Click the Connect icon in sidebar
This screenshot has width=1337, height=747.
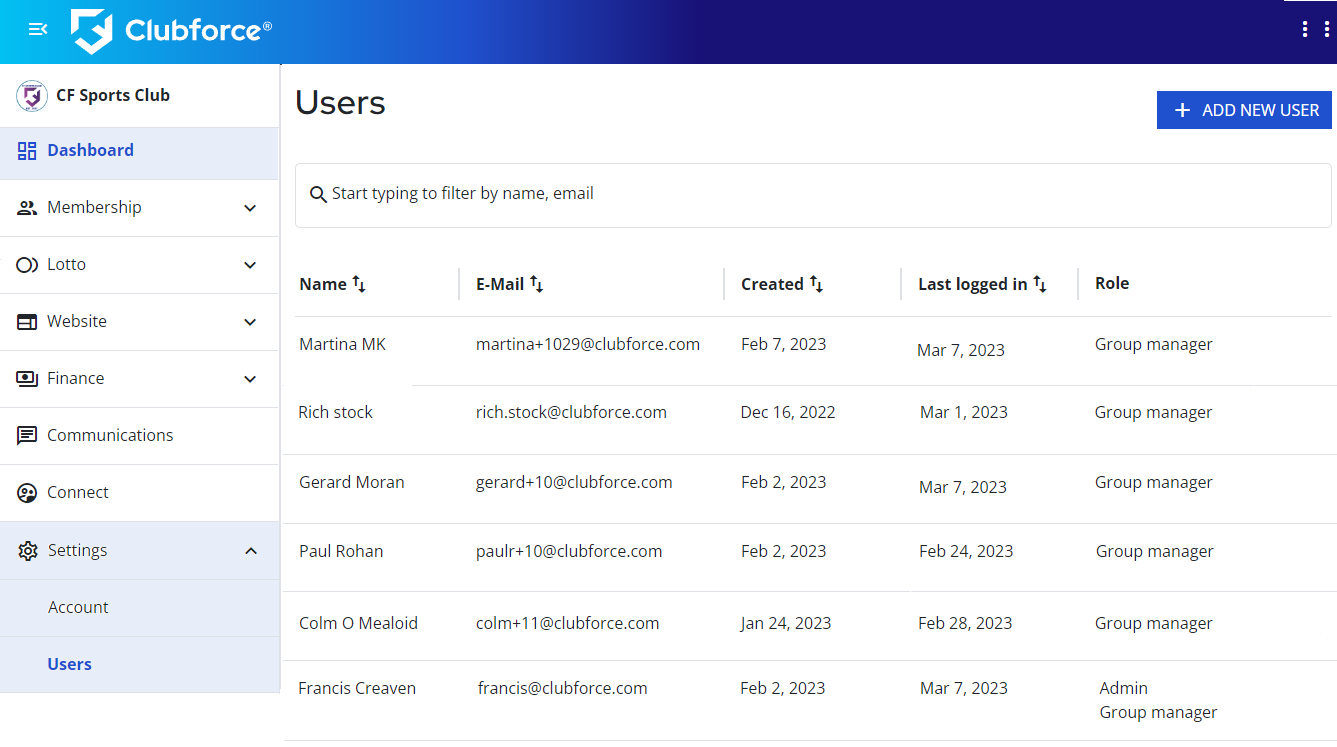coord(27,493)
